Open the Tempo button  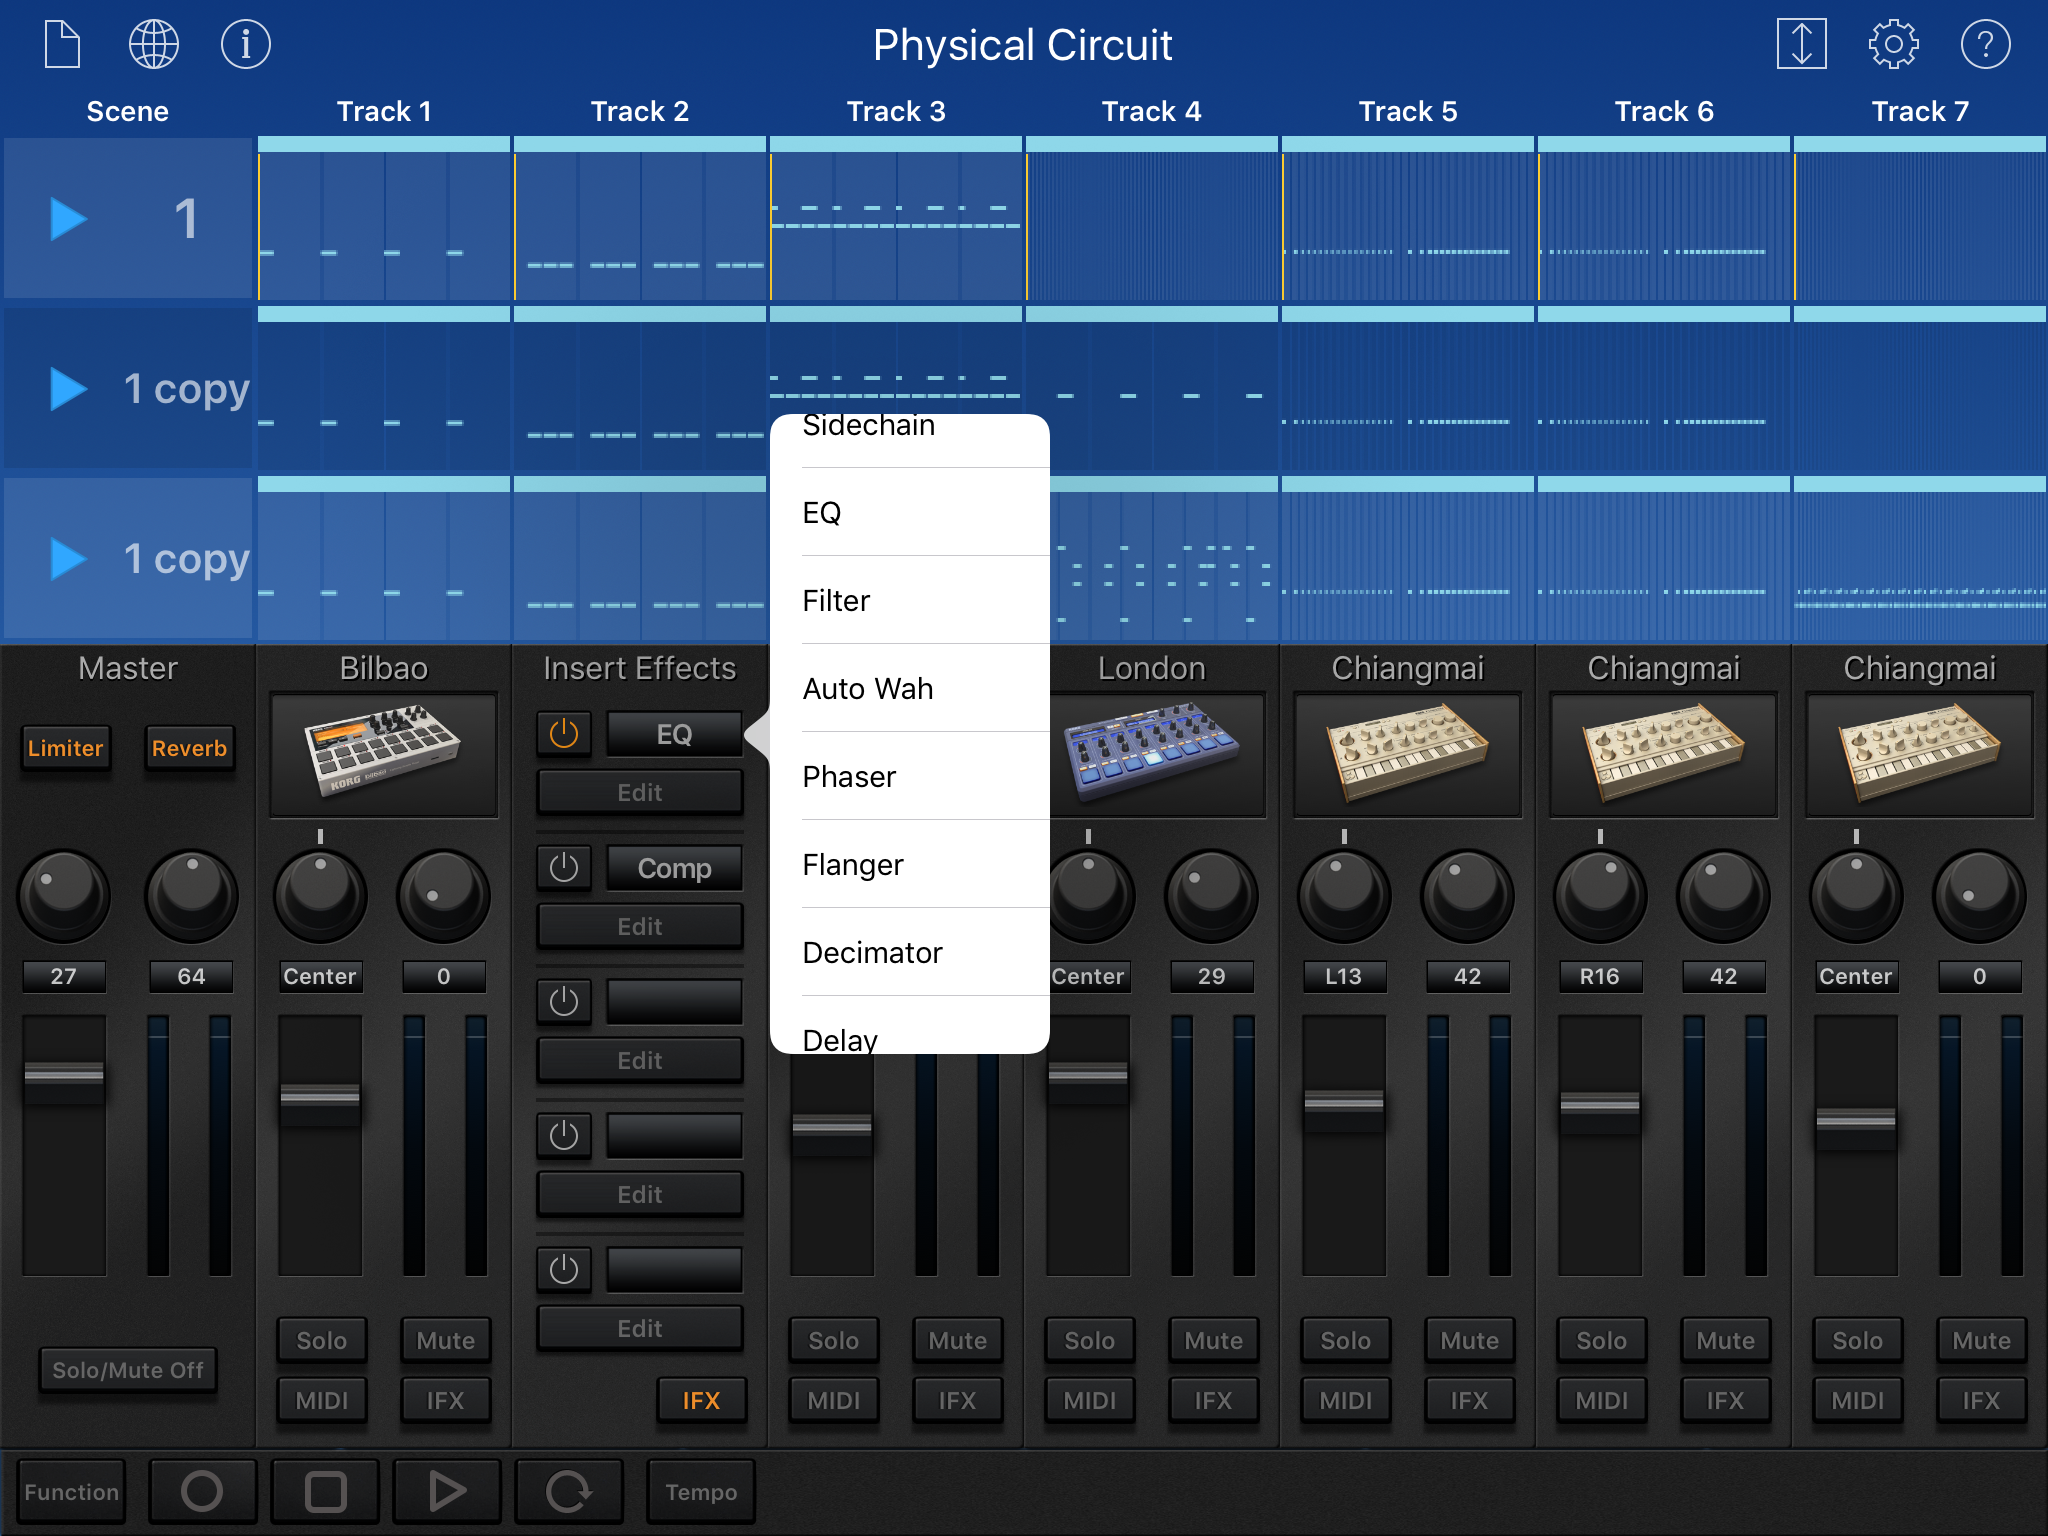700,1491
